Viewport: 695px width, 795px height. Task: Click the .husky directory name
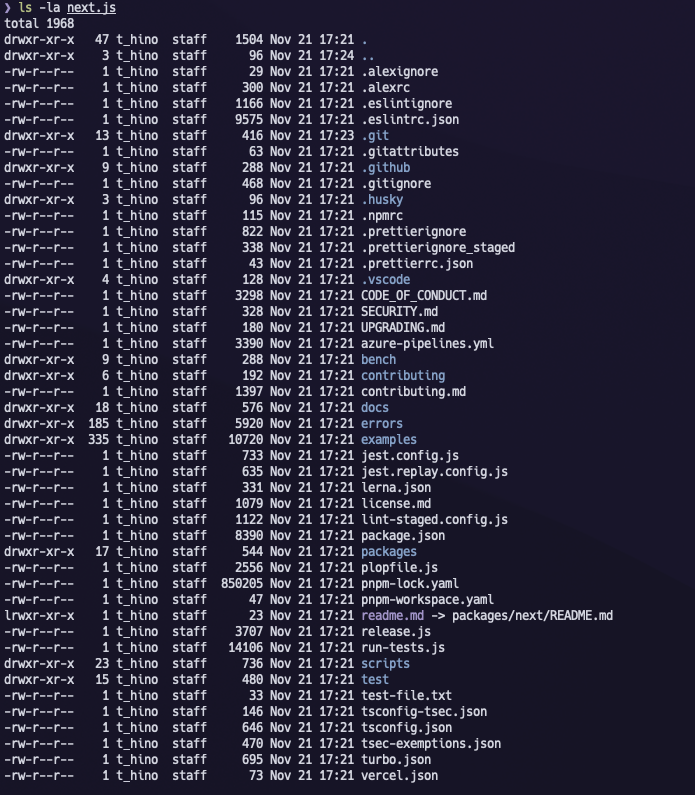click(382, 199)
